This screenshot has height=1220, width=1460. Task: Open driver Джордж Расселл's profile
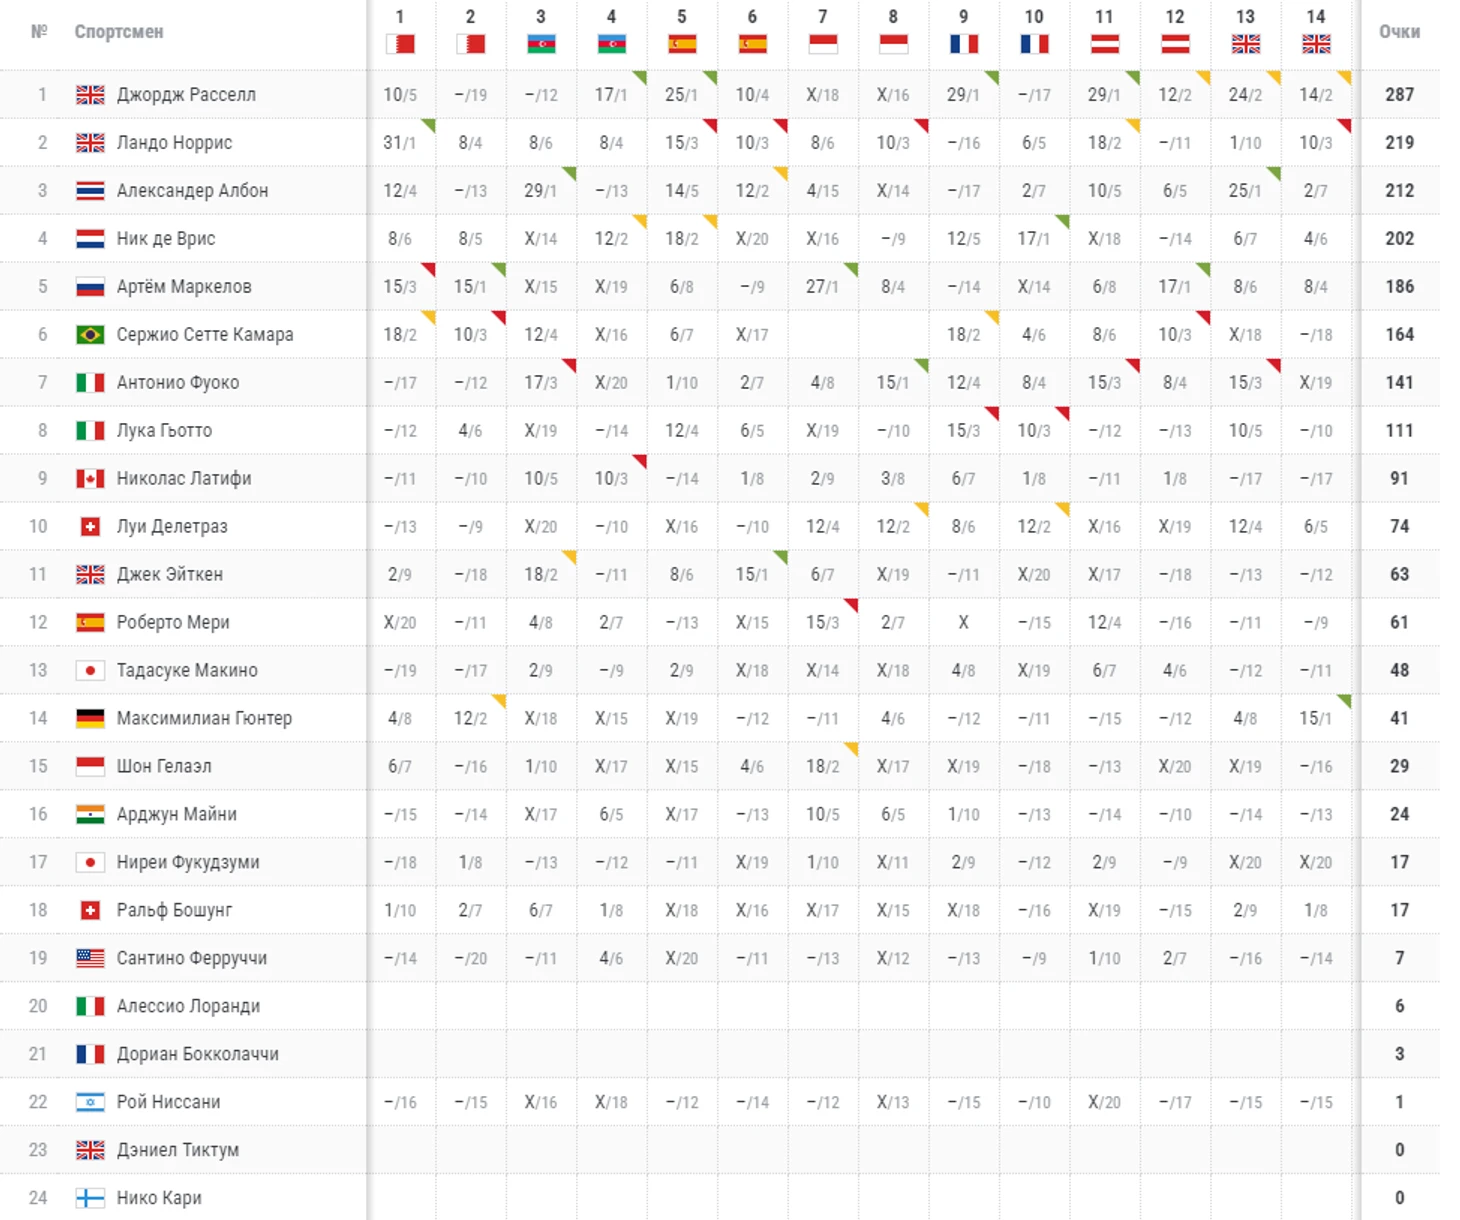[x=186, y=95]
